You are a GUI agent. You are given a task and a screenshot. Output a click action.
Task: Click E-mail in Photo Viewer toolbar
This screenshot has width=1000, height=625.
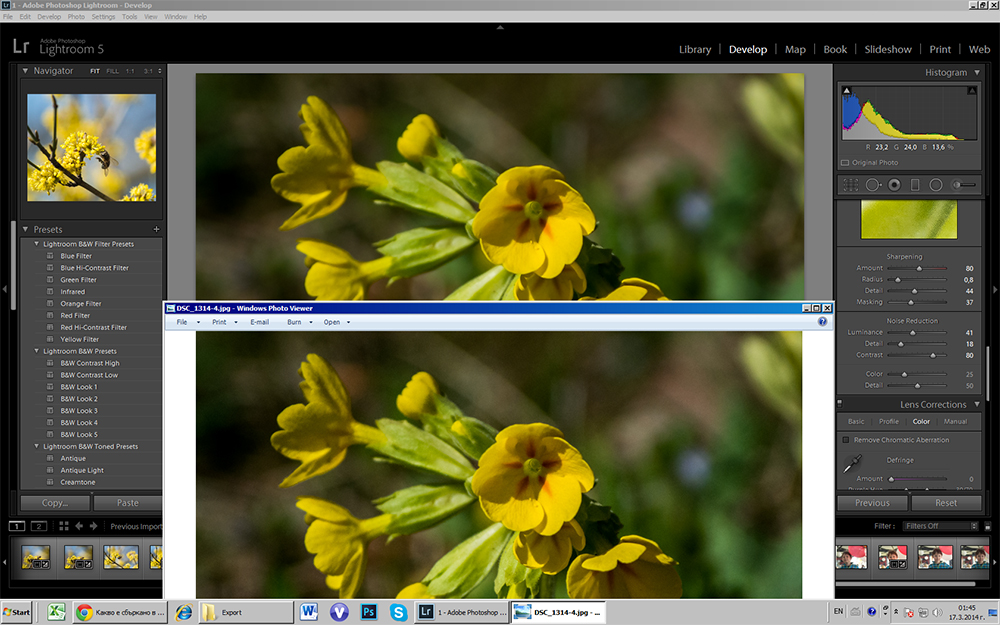(x=260, y=322)
